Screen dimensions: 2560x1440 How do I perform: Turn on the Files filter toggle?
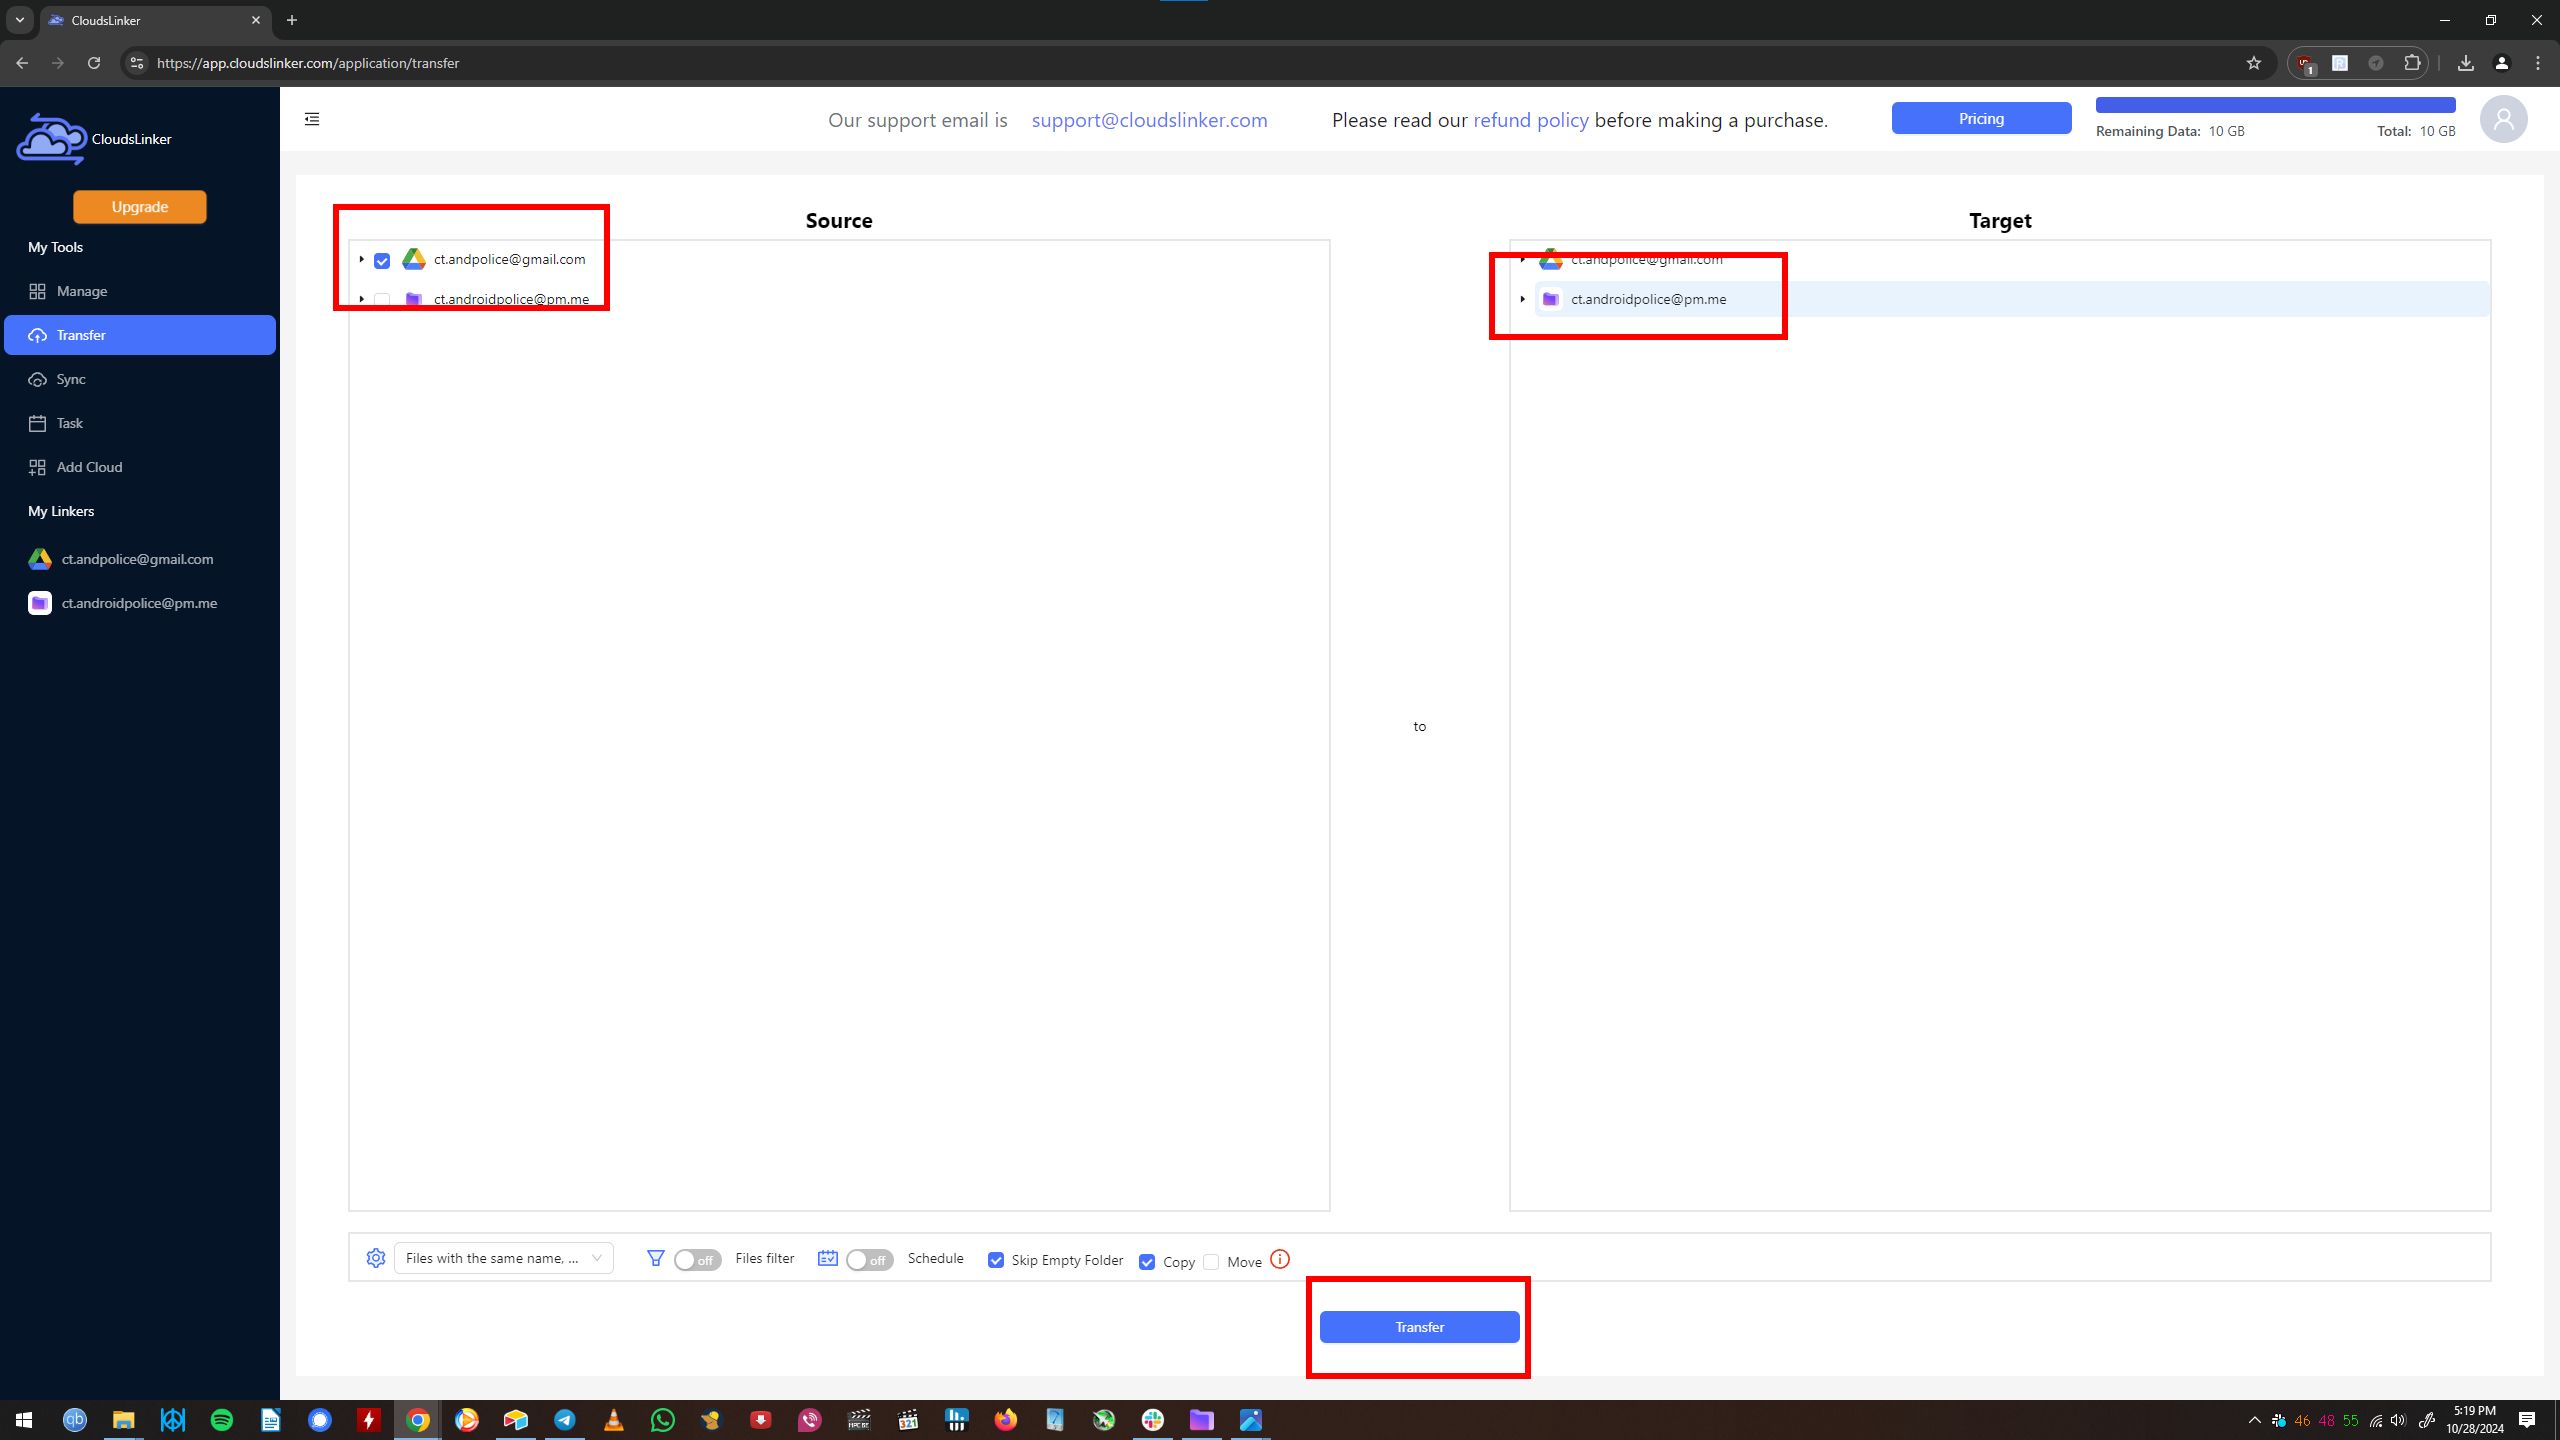tap(697, 1260)
